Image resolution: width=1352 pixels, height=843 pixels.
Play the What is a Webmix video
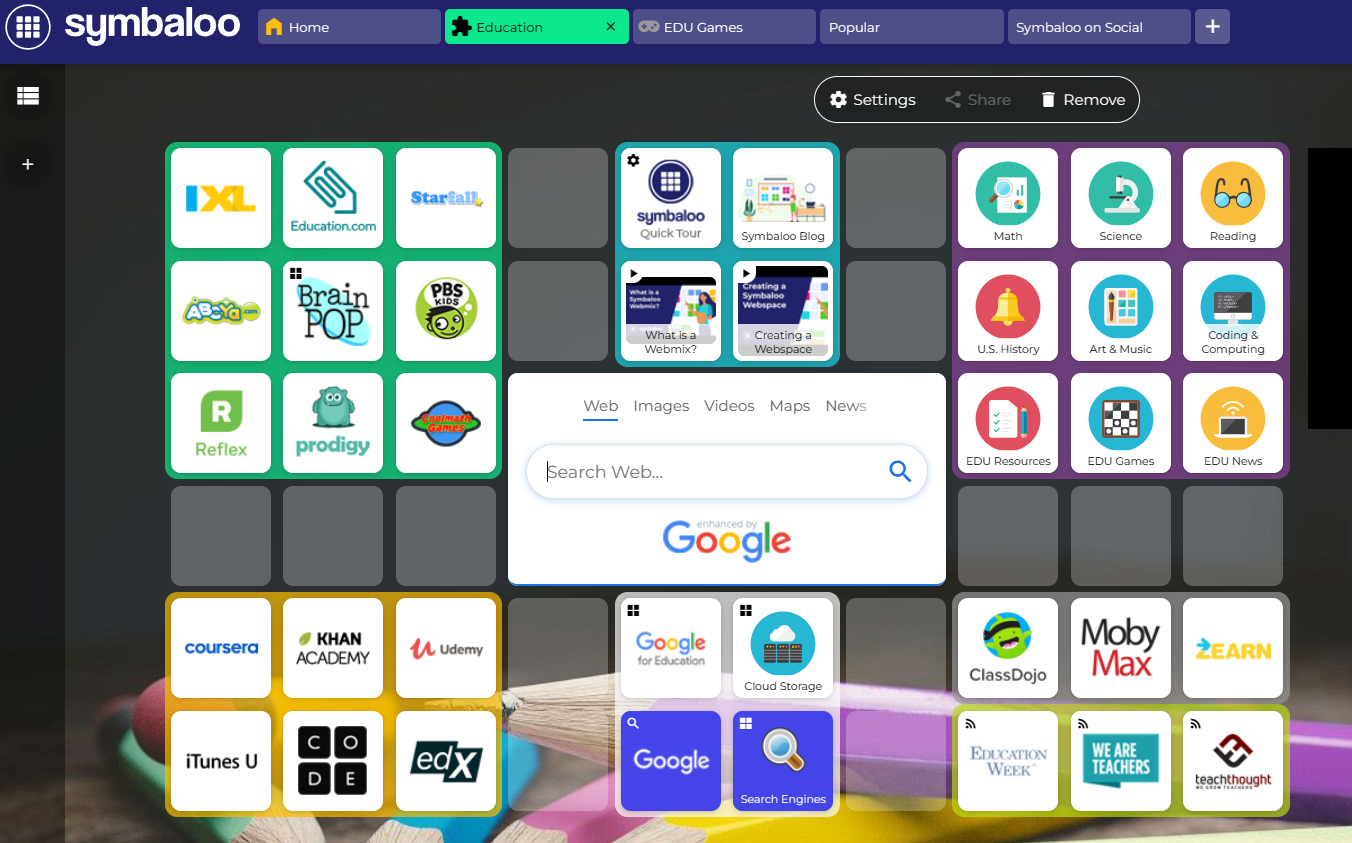coord(671,311)
